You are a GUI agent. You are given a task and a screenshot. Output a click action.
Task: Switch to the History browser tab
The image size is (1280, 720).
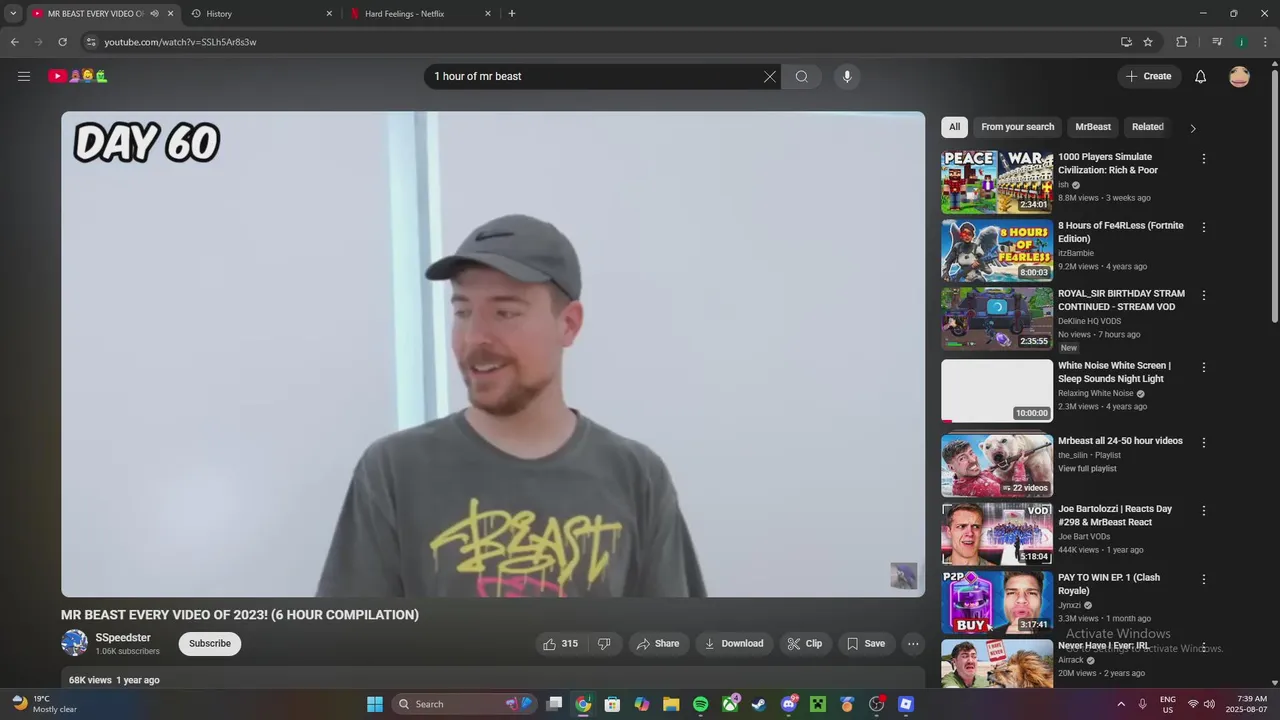coord(260,14)
